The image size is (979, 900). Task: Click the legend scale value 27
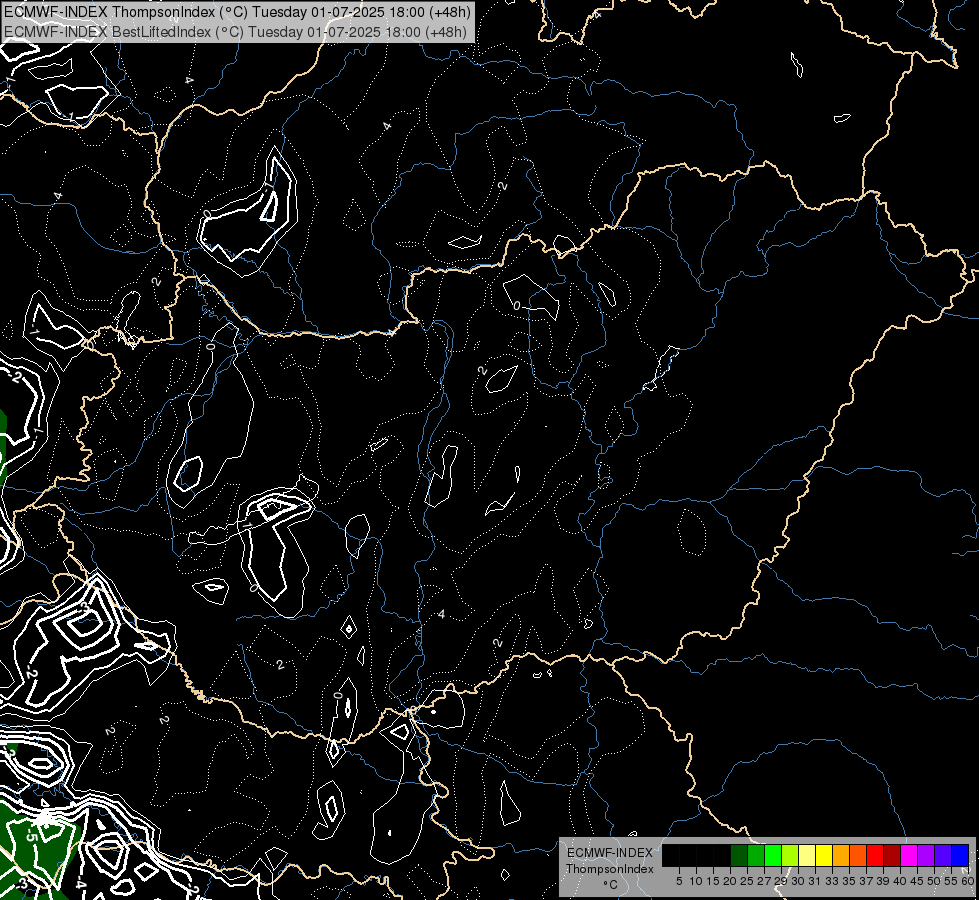tap(764, 881)
